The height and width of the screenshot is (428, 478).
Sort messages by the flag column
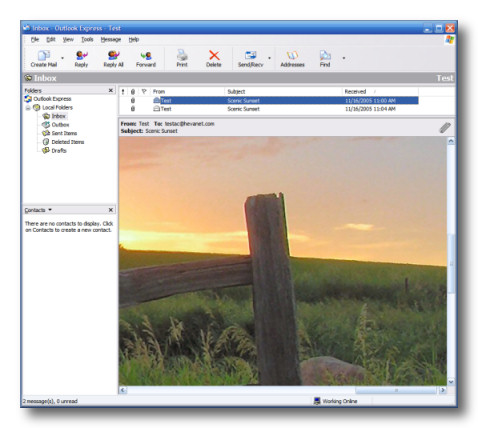click(x=144, y=91)
